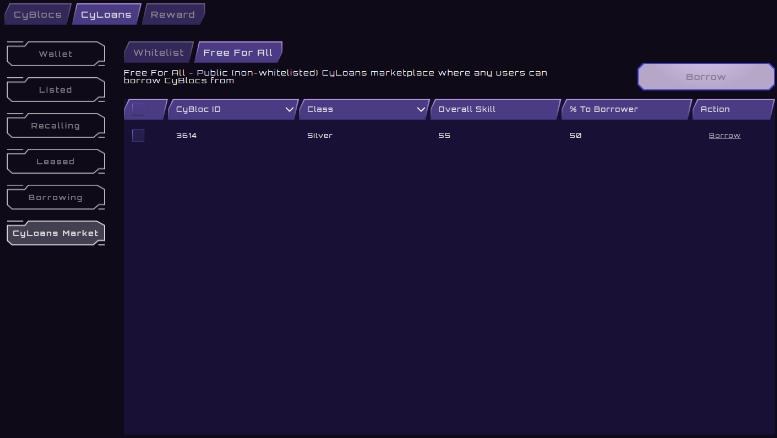Open the Reward tab

[x=173, y=14]
